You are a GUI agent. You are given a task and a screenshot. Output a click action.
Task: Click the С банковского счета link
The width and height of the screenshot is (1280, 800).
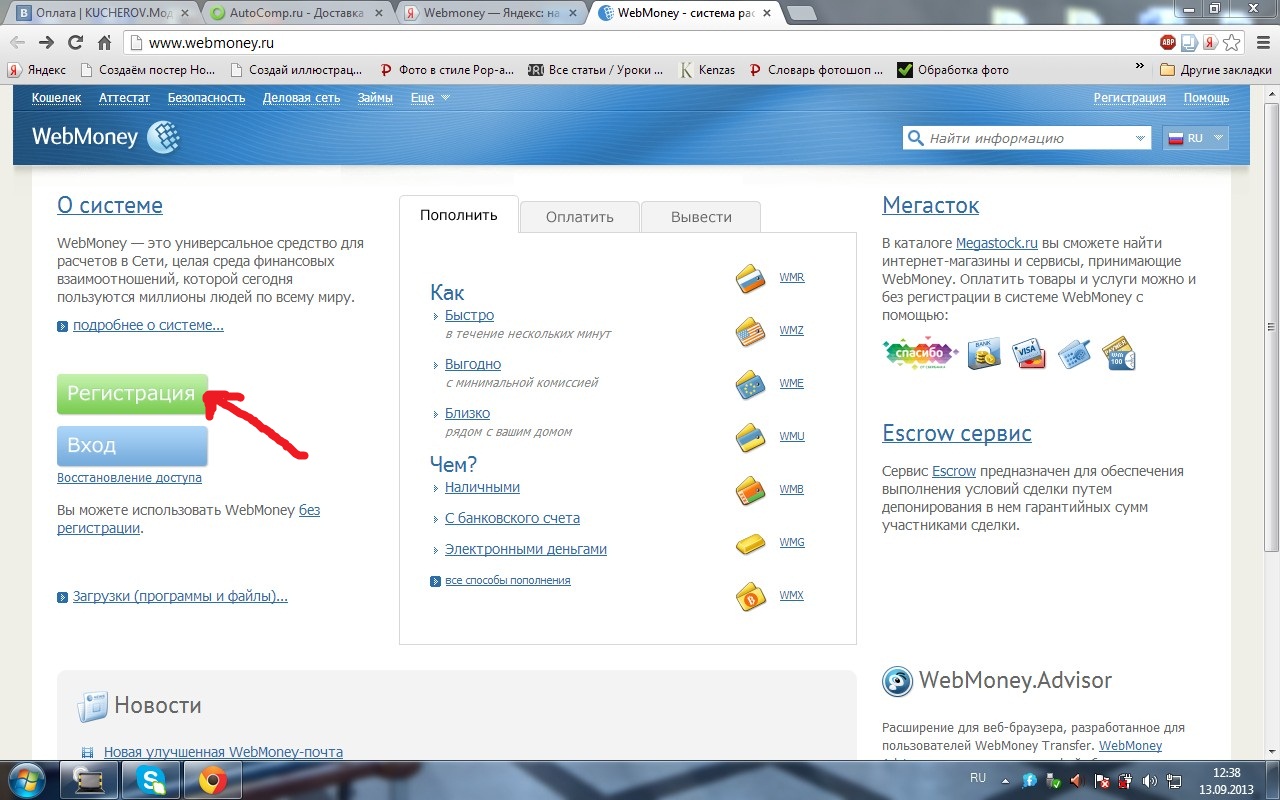click(x=512, y=519)
